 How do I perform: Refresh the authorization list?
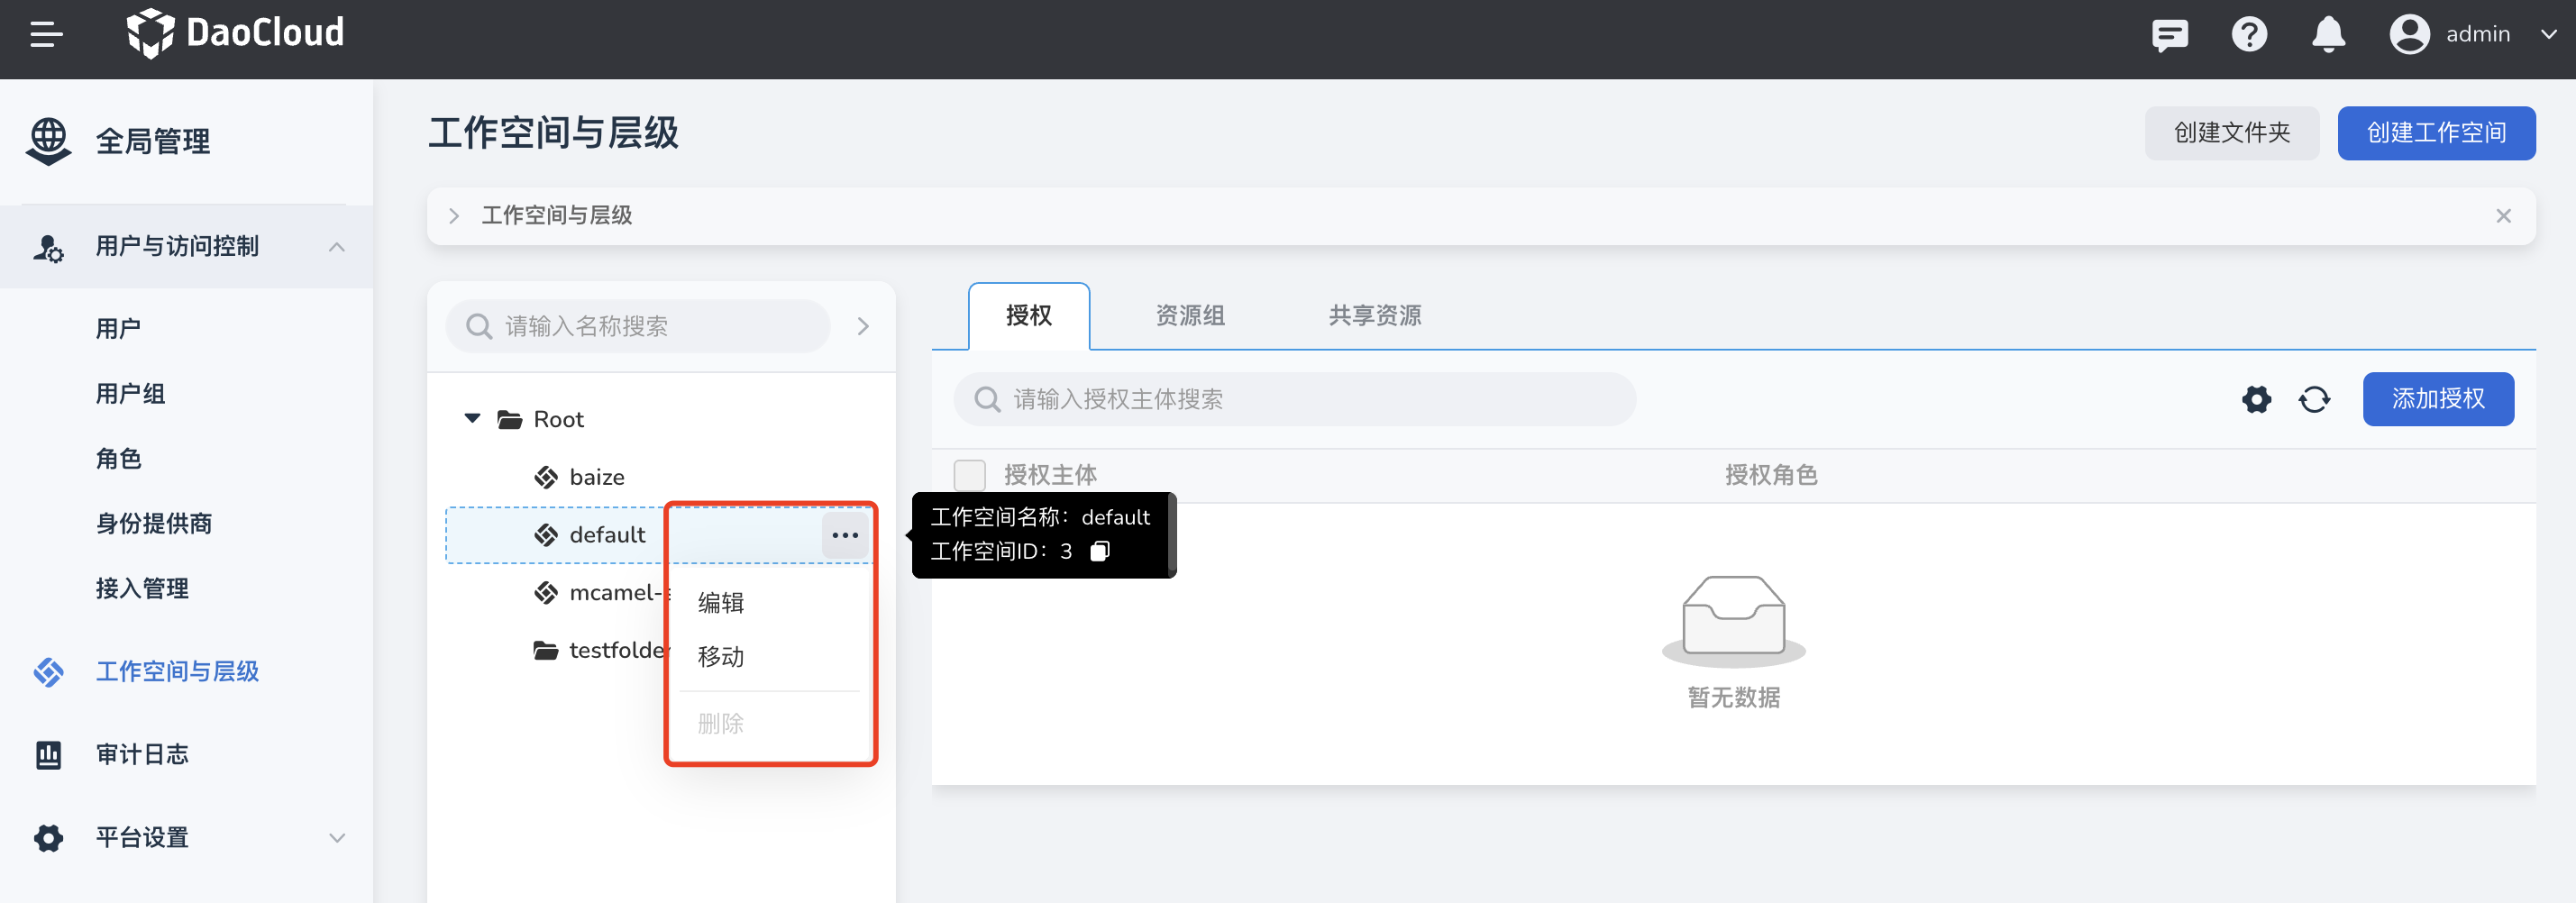[x=2314, y=400]
